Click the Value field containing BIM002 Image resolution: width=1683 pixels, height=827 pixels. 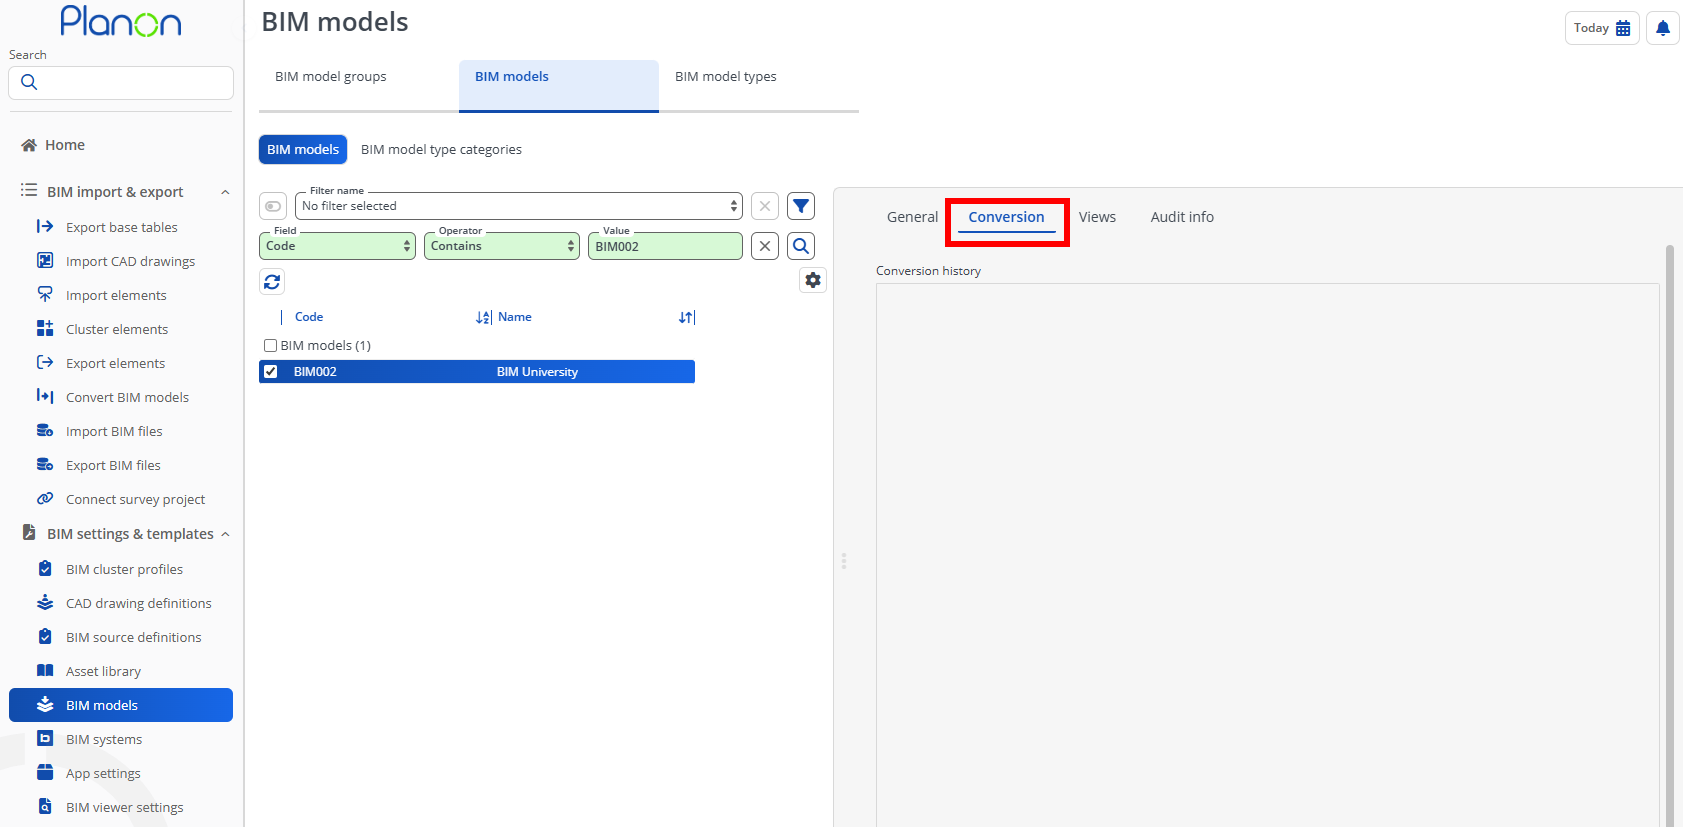665,246
